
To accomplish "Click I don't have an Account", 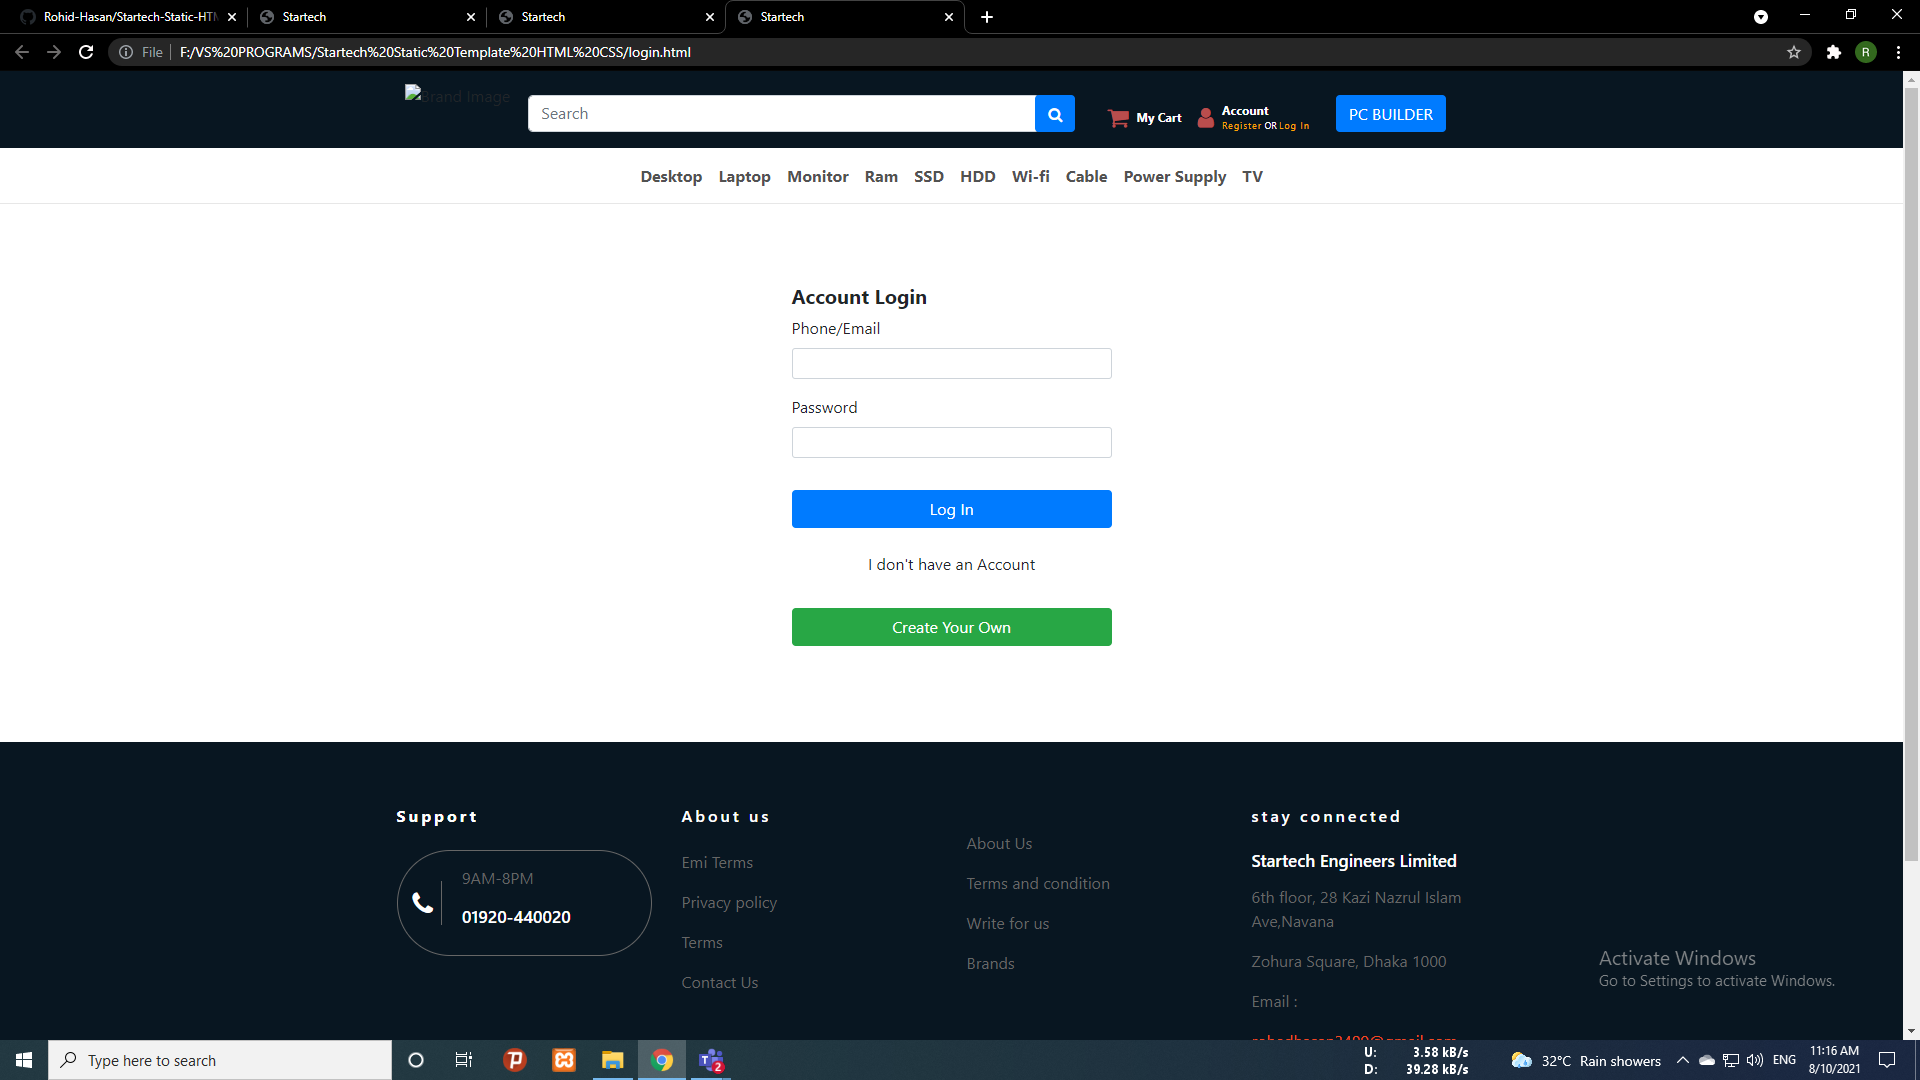I will [951, 564].
